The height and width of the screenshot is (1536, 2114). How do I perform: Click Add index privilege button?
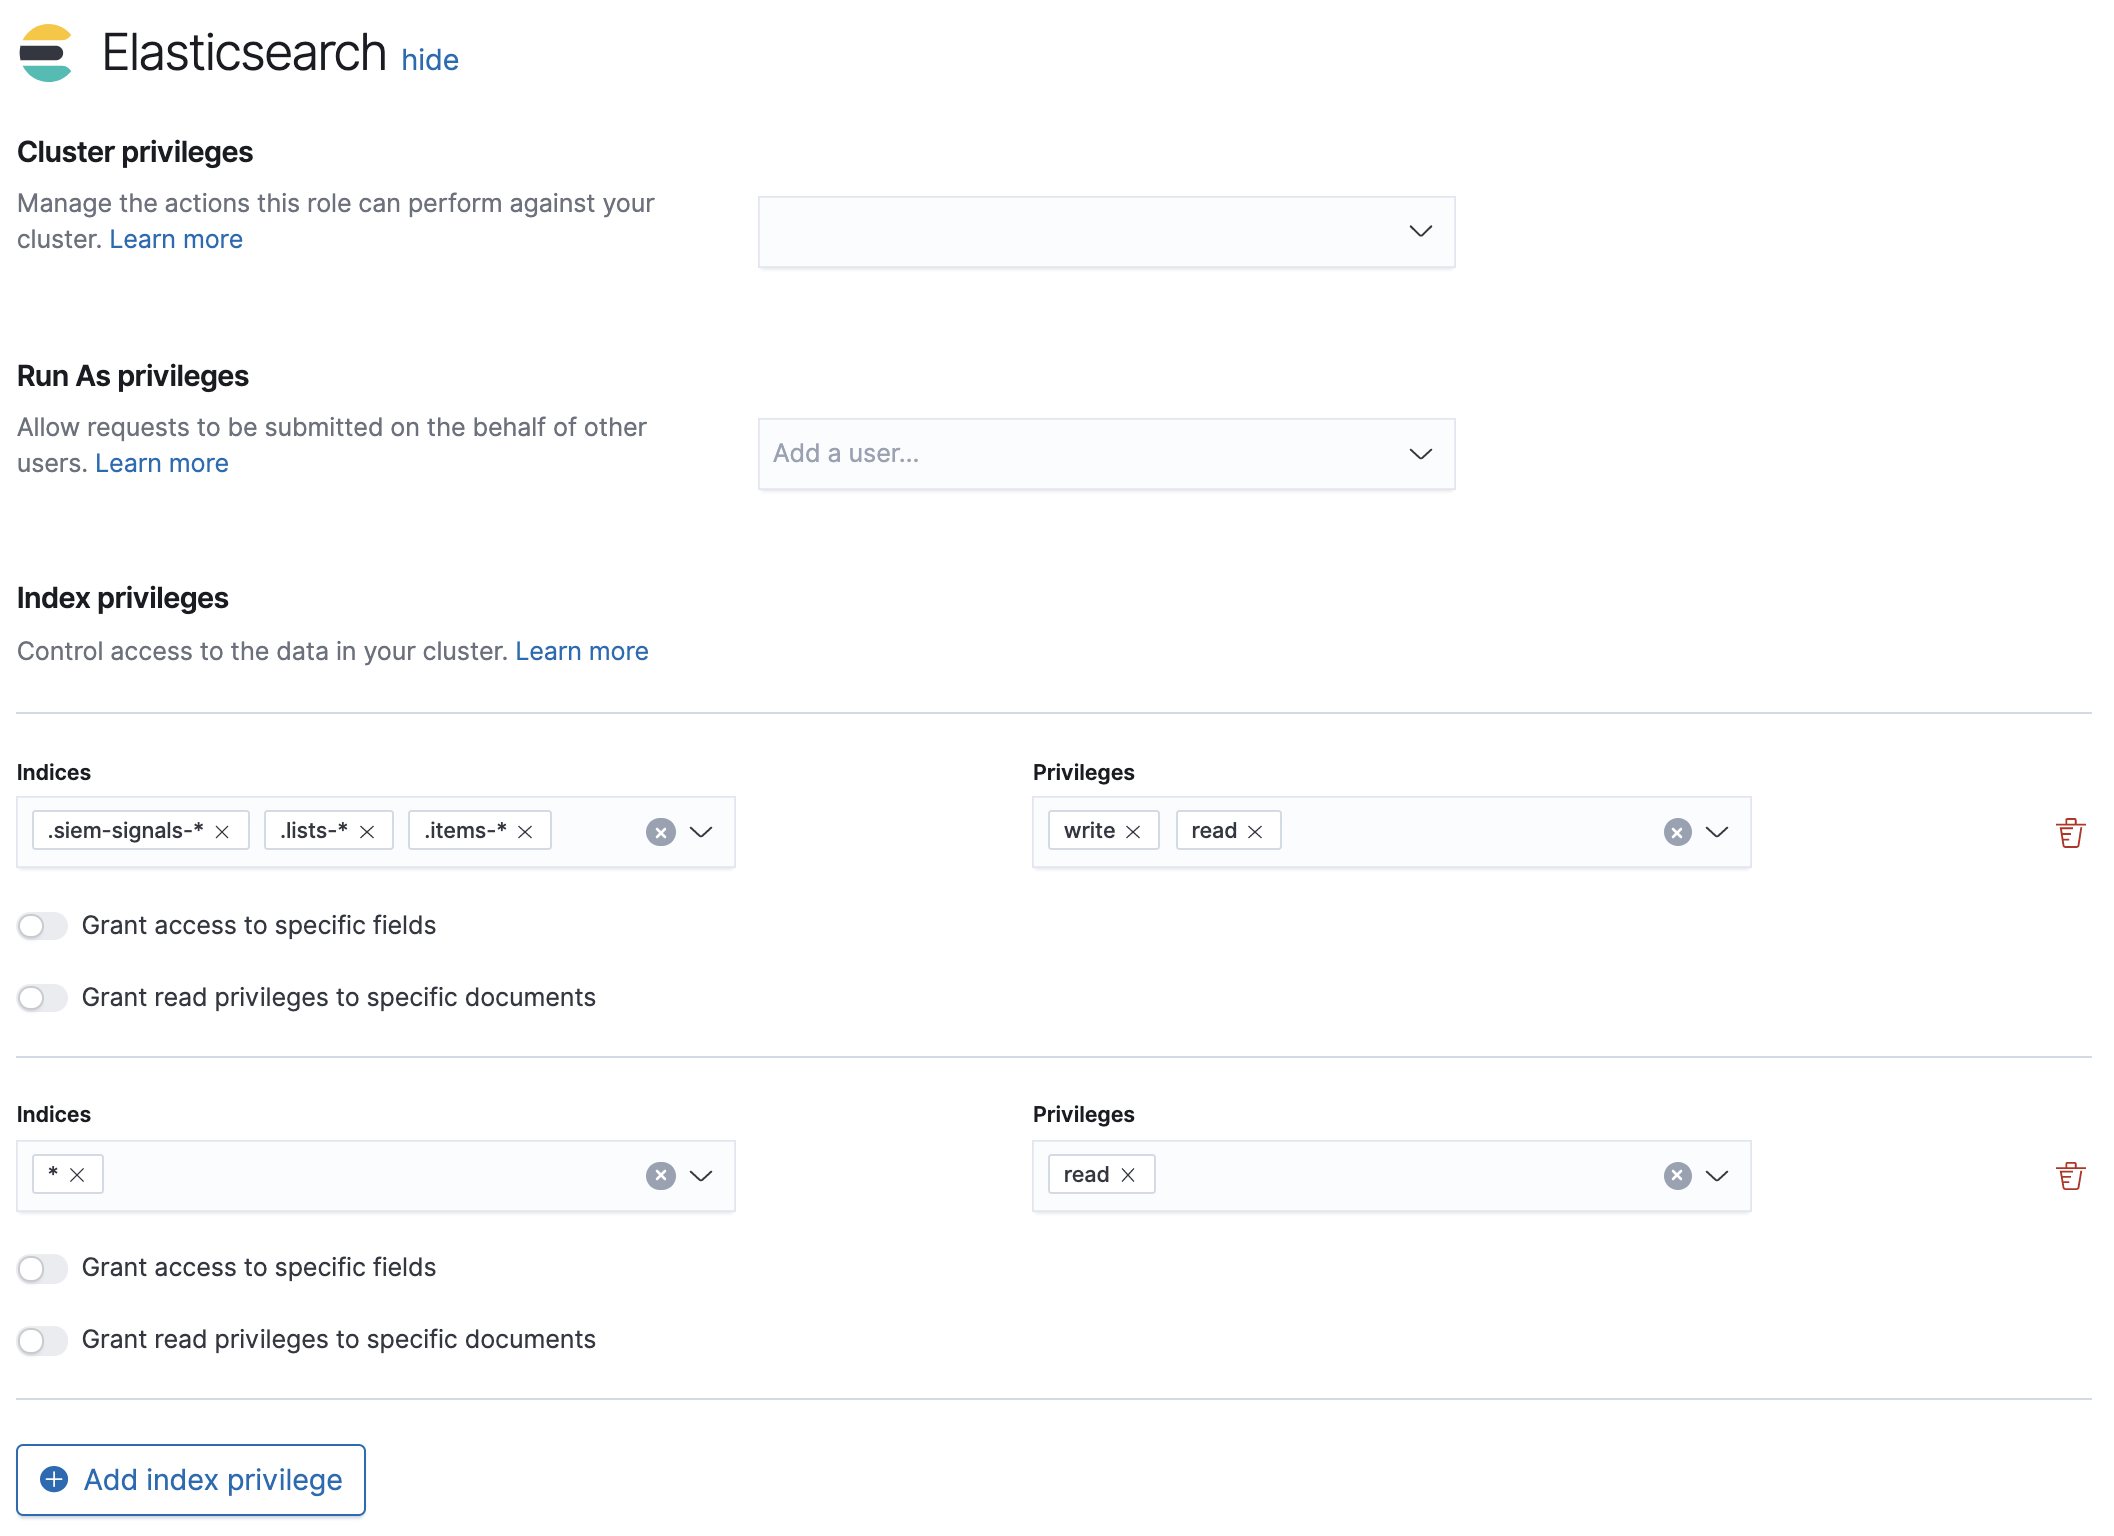point(191,1479)
